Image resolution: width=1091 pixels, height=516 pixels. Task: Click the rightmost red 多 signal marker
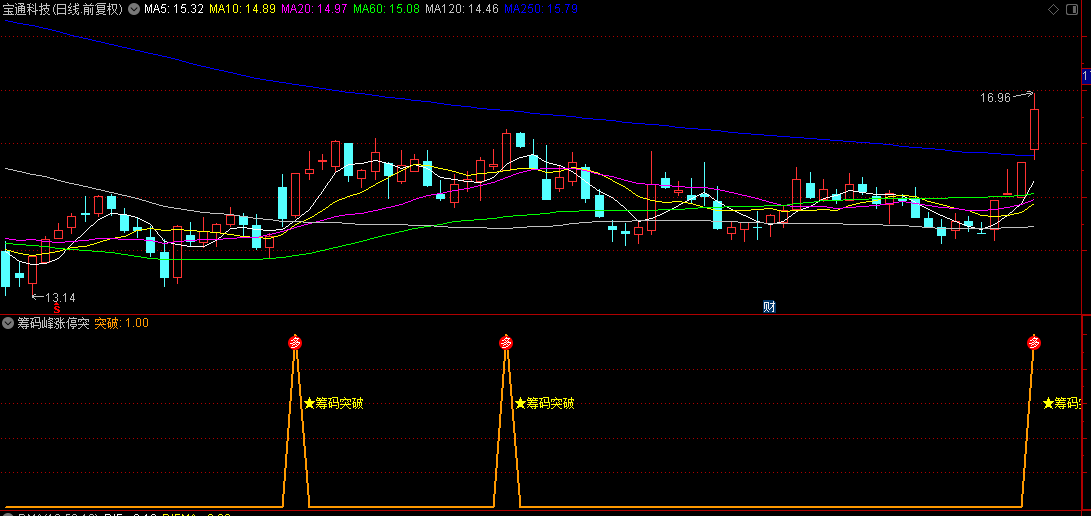1034,342
